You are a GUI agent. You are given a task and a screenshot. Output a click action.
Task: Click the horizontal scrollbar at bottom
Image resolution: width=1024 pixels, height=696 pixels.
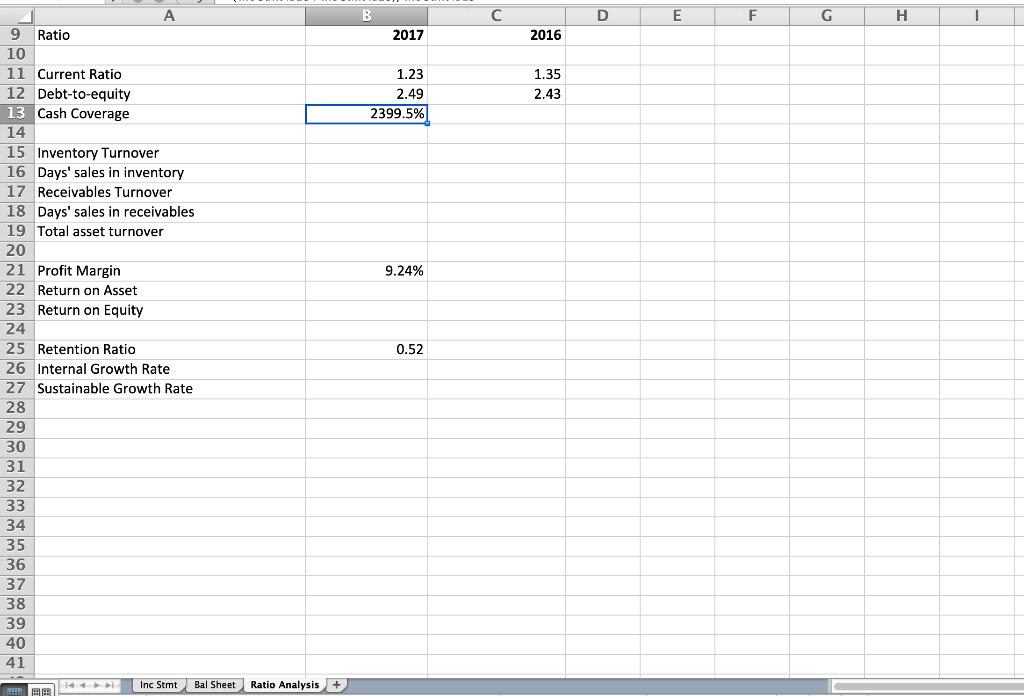tap(929, 686)
